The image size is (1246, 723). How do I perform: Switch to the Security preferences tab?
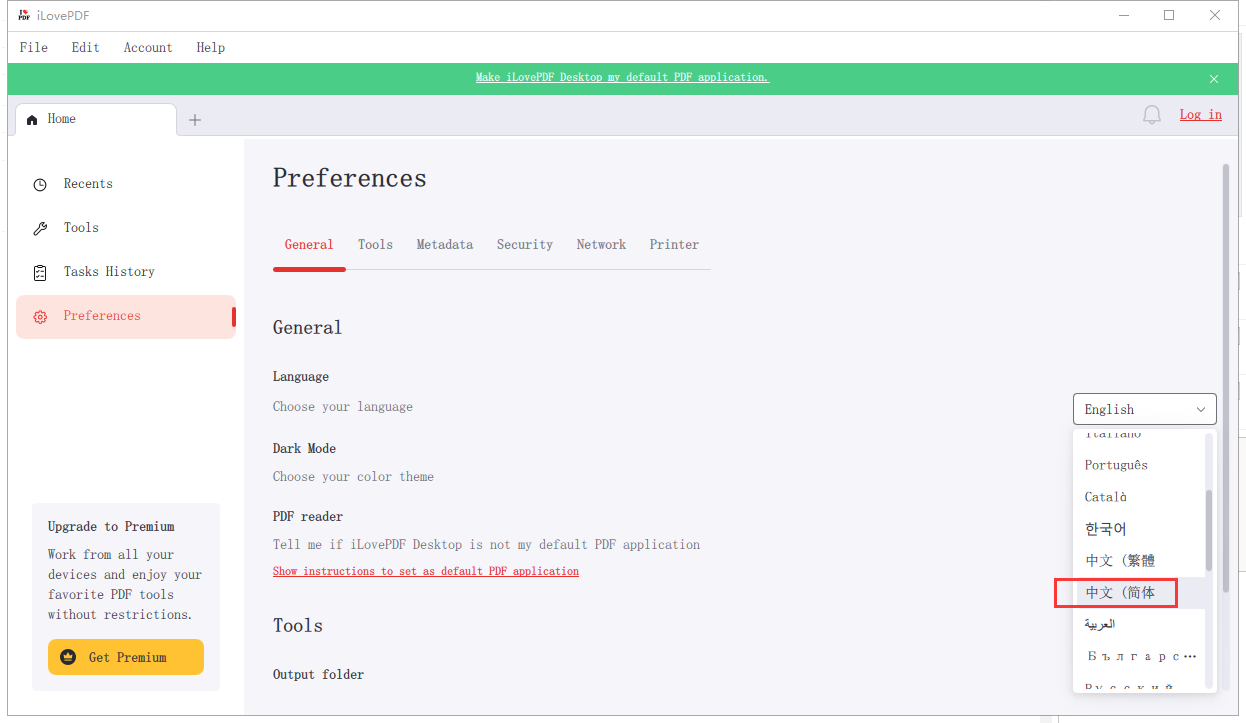[x=525, y=245]
